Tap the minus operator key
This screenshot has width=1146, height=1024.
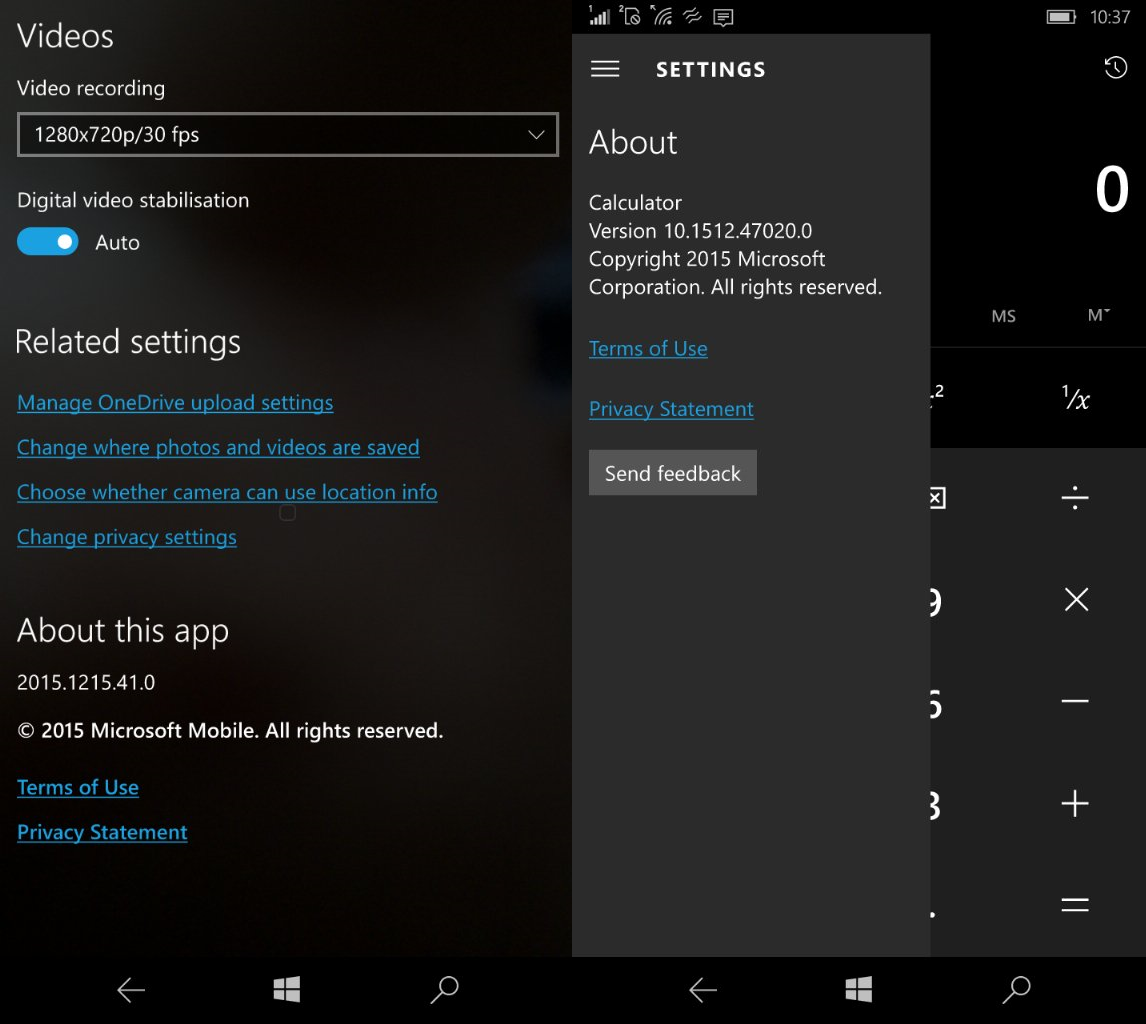[x=1074, y=701]
